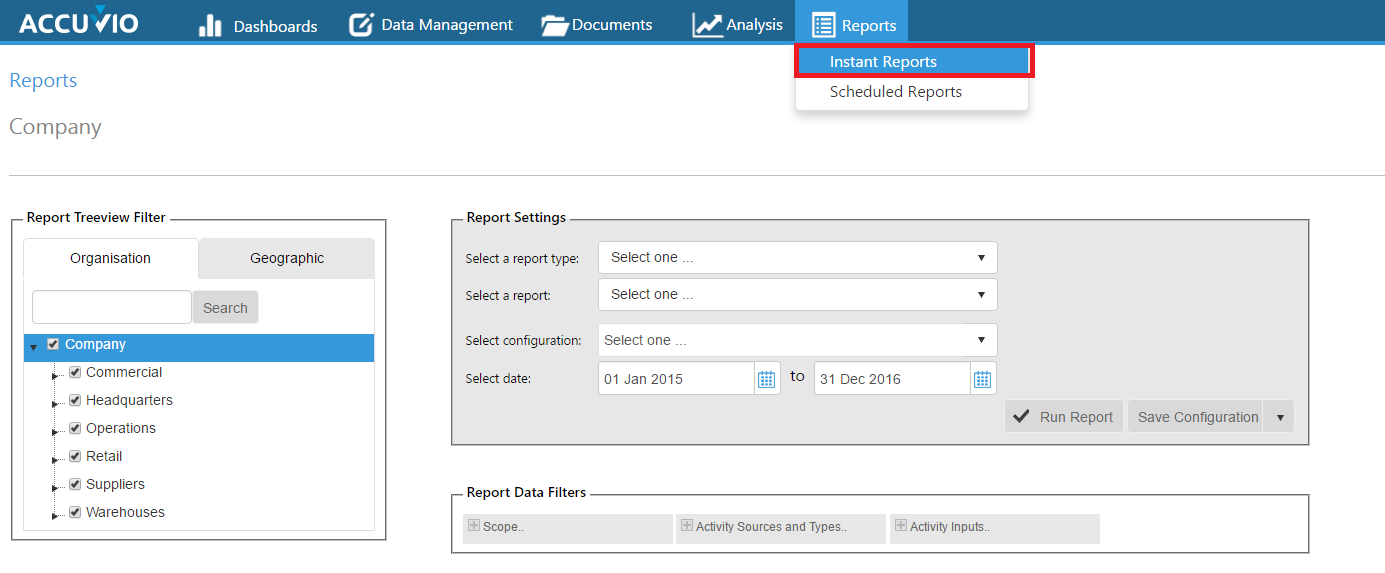Viewport: 1385px width, 573px height.
Task: Open the Select configuration dropdown
Action: (798, 340)
